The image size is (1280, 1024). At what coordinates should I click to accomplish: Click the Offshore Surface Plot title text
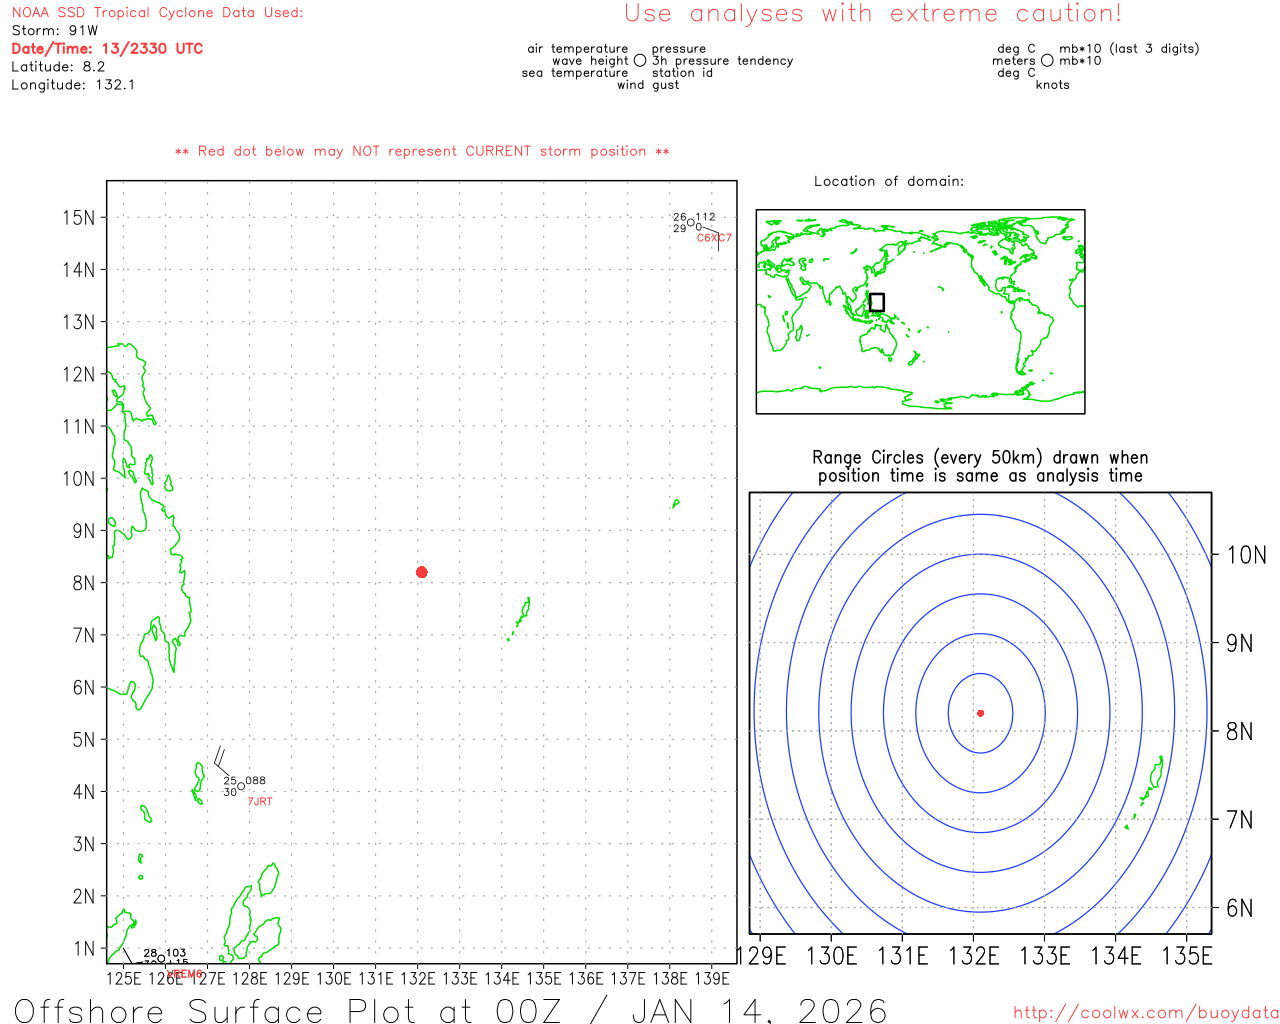point(450,1010)
